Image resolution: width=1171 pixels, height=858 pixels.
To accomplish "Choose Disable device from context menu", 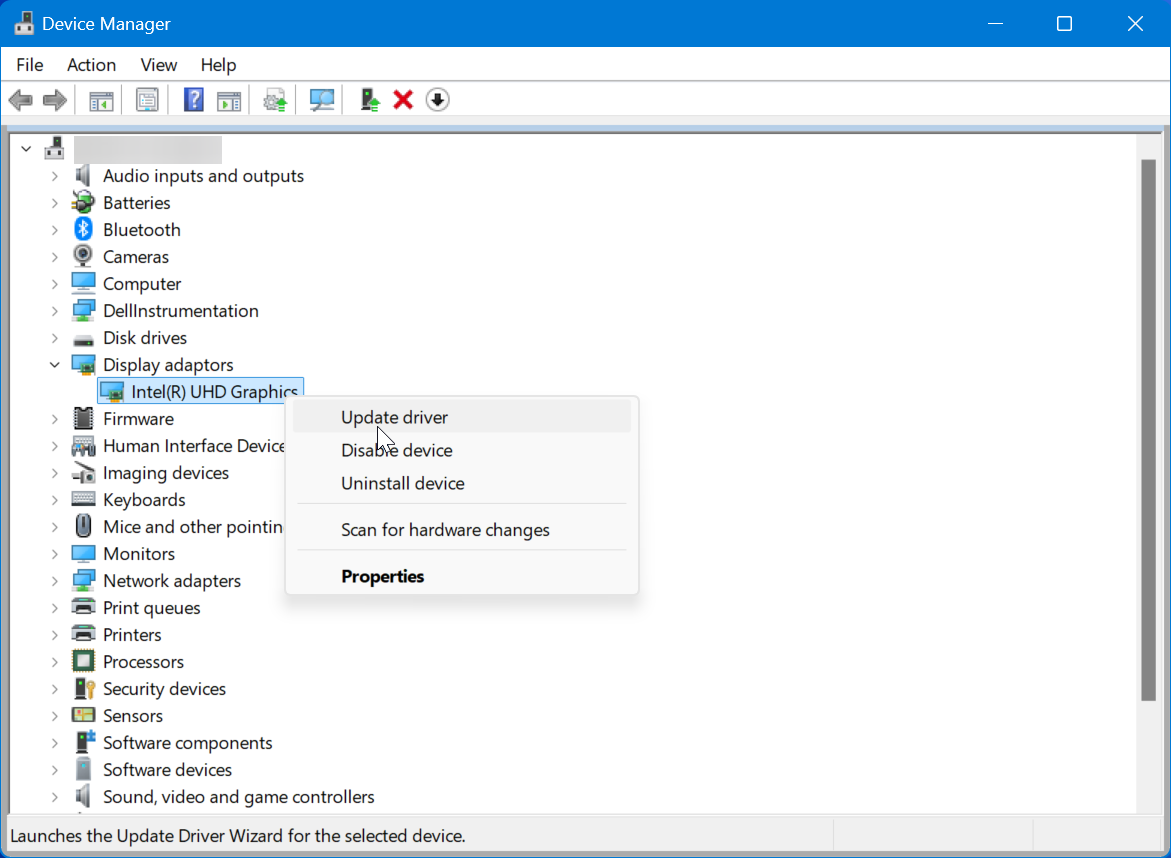I will pos(462,450).
